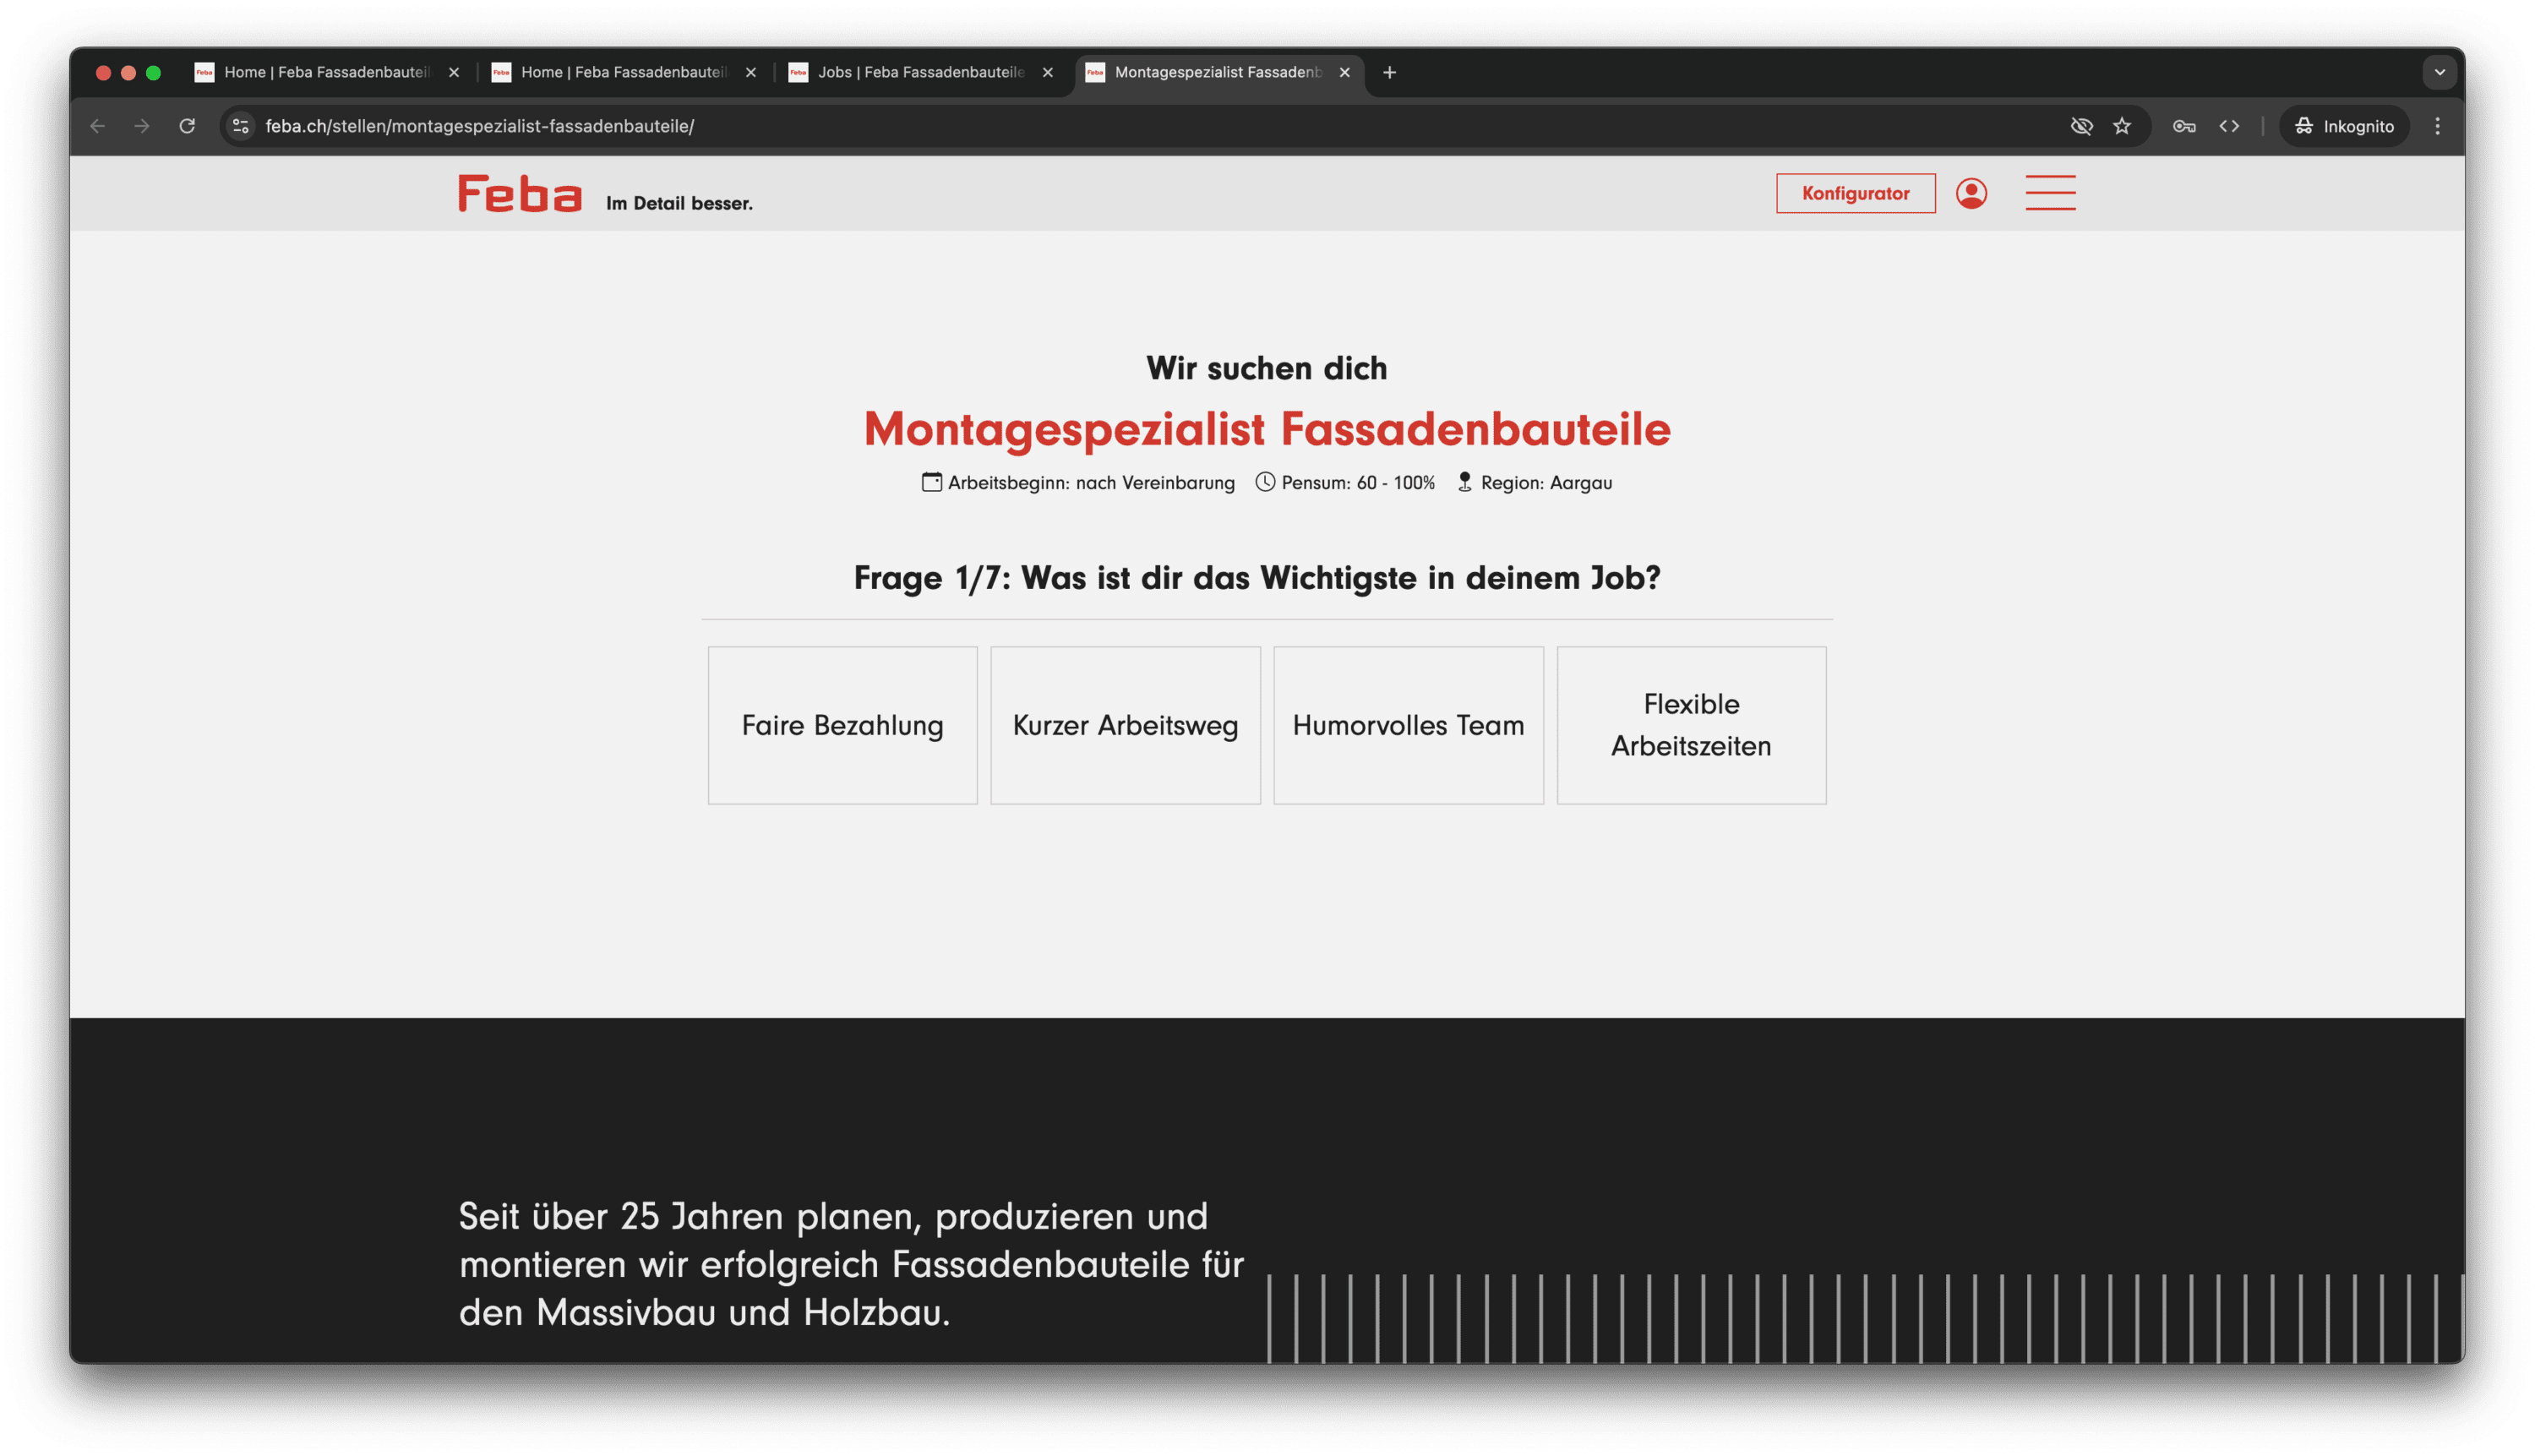The image size is (2535, 1456).
Task: Close the Montagespezialist tab
Action: click(x=1345, y=72)
